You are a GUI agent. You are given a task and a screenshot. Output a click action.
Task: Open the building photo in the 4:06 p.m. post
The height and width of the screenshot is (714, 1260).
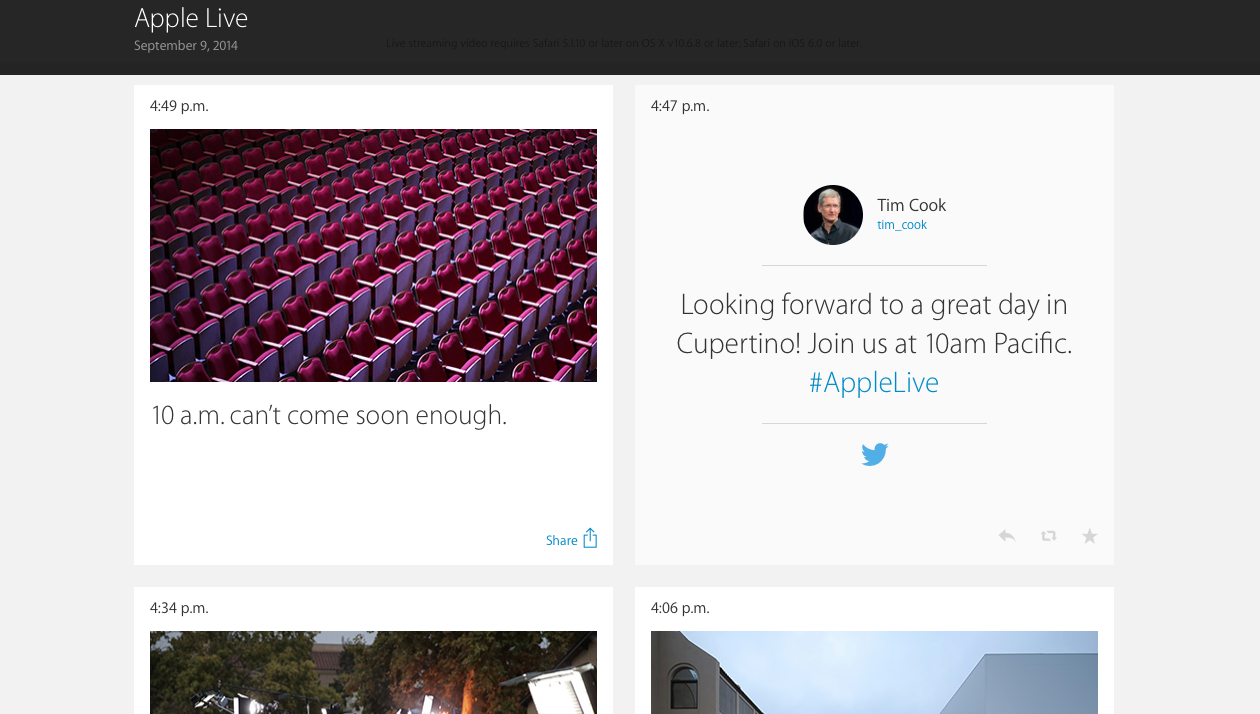point(874,672)
